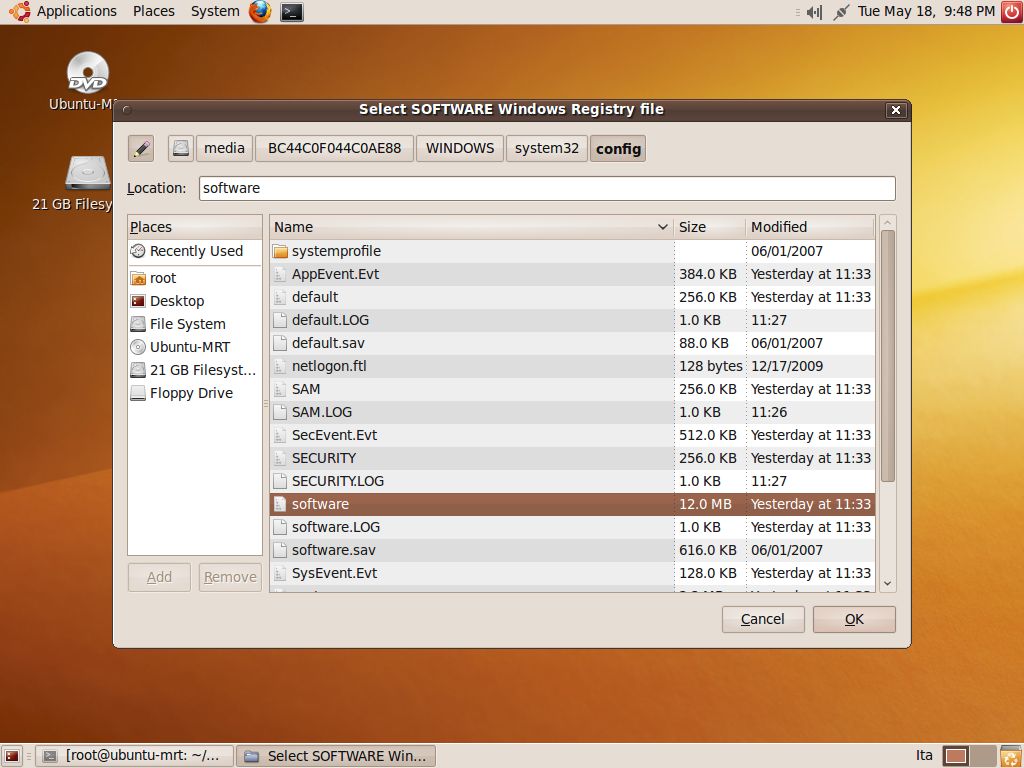The width and height of the screenshot is (1024, 768).
Task: Sort files by the Size column header
Action: pos(709,227)
